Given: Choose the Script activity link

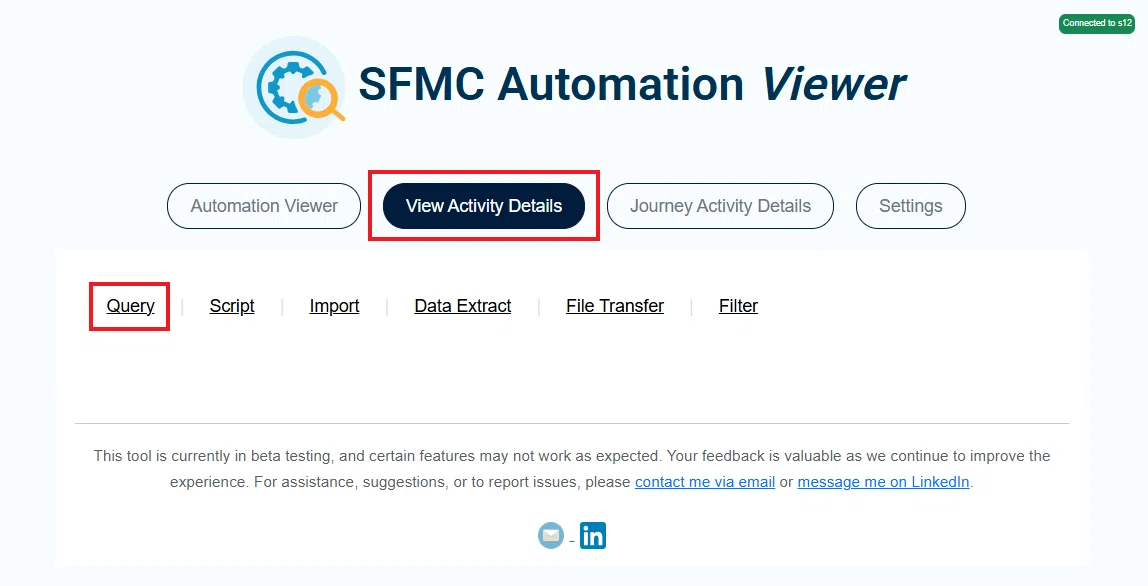Looking at the screenshot, I should point(232,306).
